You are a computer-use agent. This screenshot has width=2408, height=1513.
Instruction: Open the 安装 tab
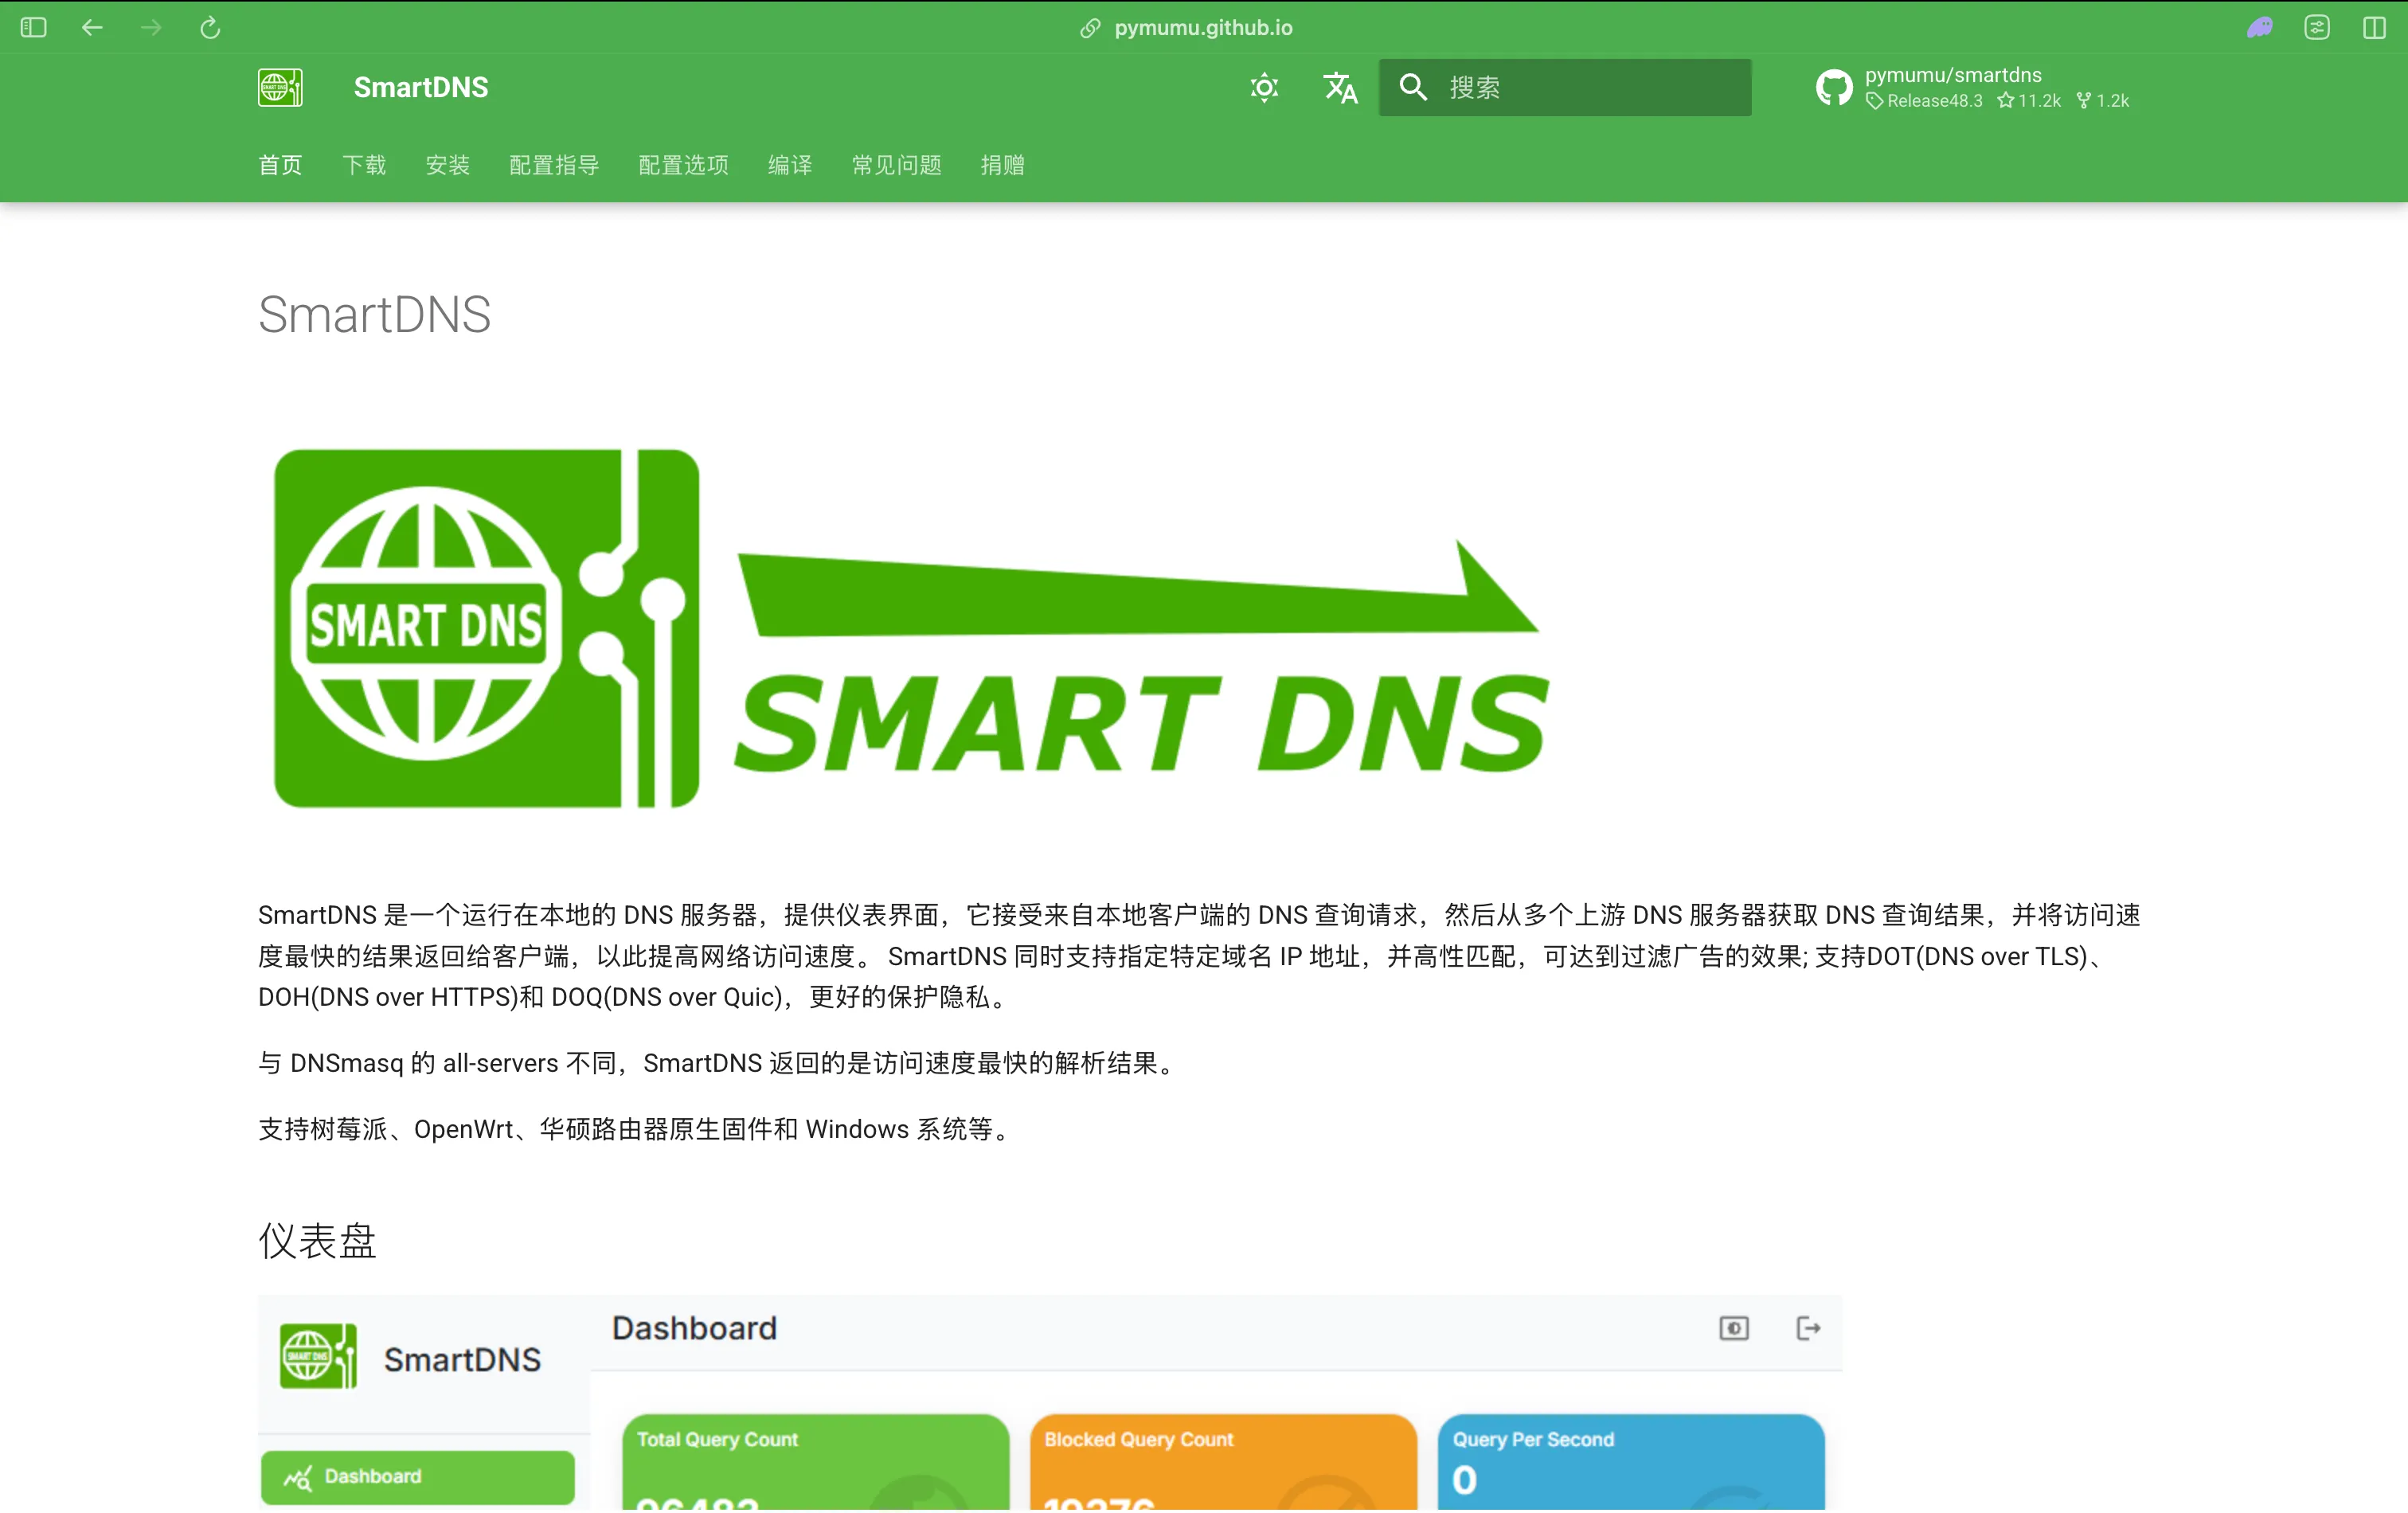click(x=448, y=165)
